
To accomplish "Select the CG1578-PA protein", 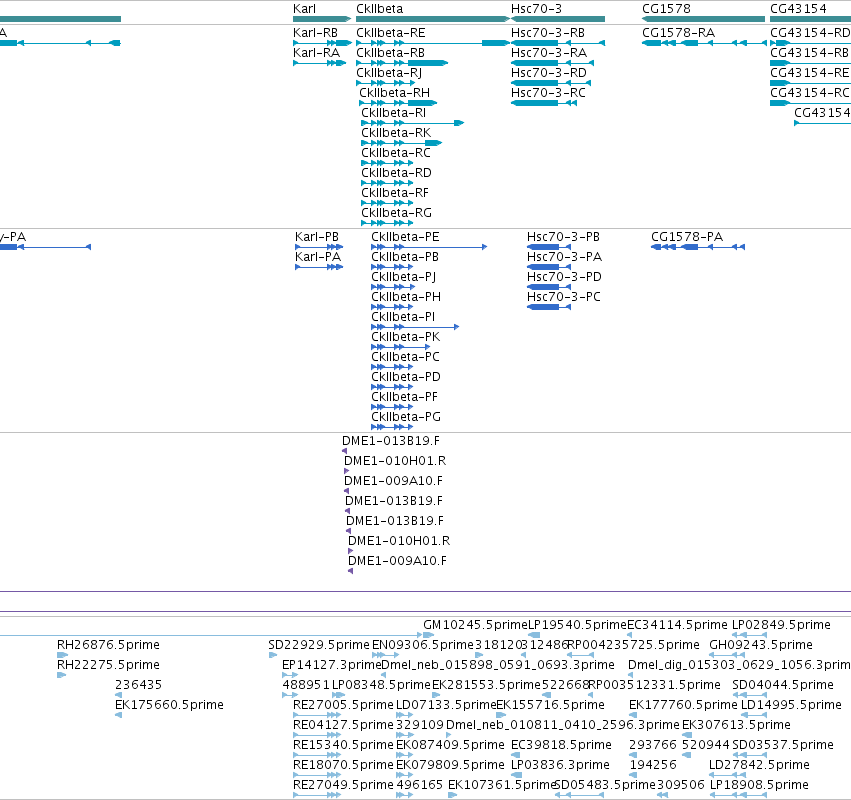I will (x=687, y=237).
